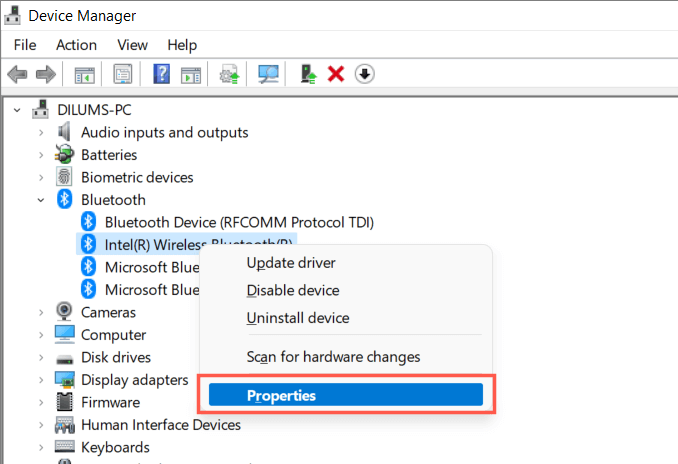Open the Action menu
678x464 pixels.
pyautogui.click(x=76, y=45)
